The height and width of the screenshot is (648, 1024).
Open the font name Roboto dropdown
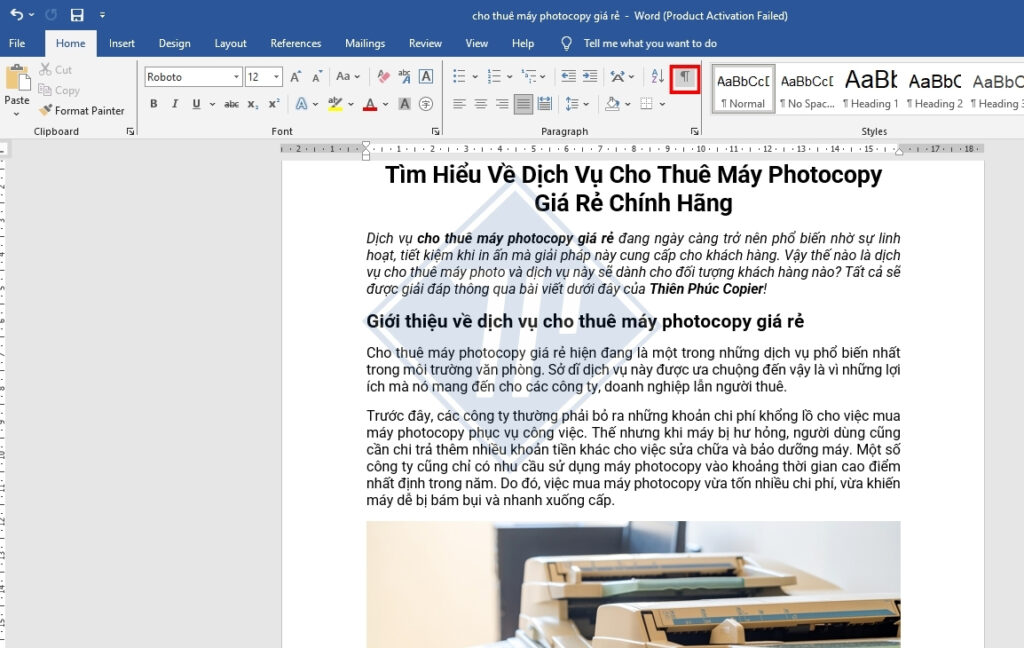pyautogui.click(x=236, y=76)
